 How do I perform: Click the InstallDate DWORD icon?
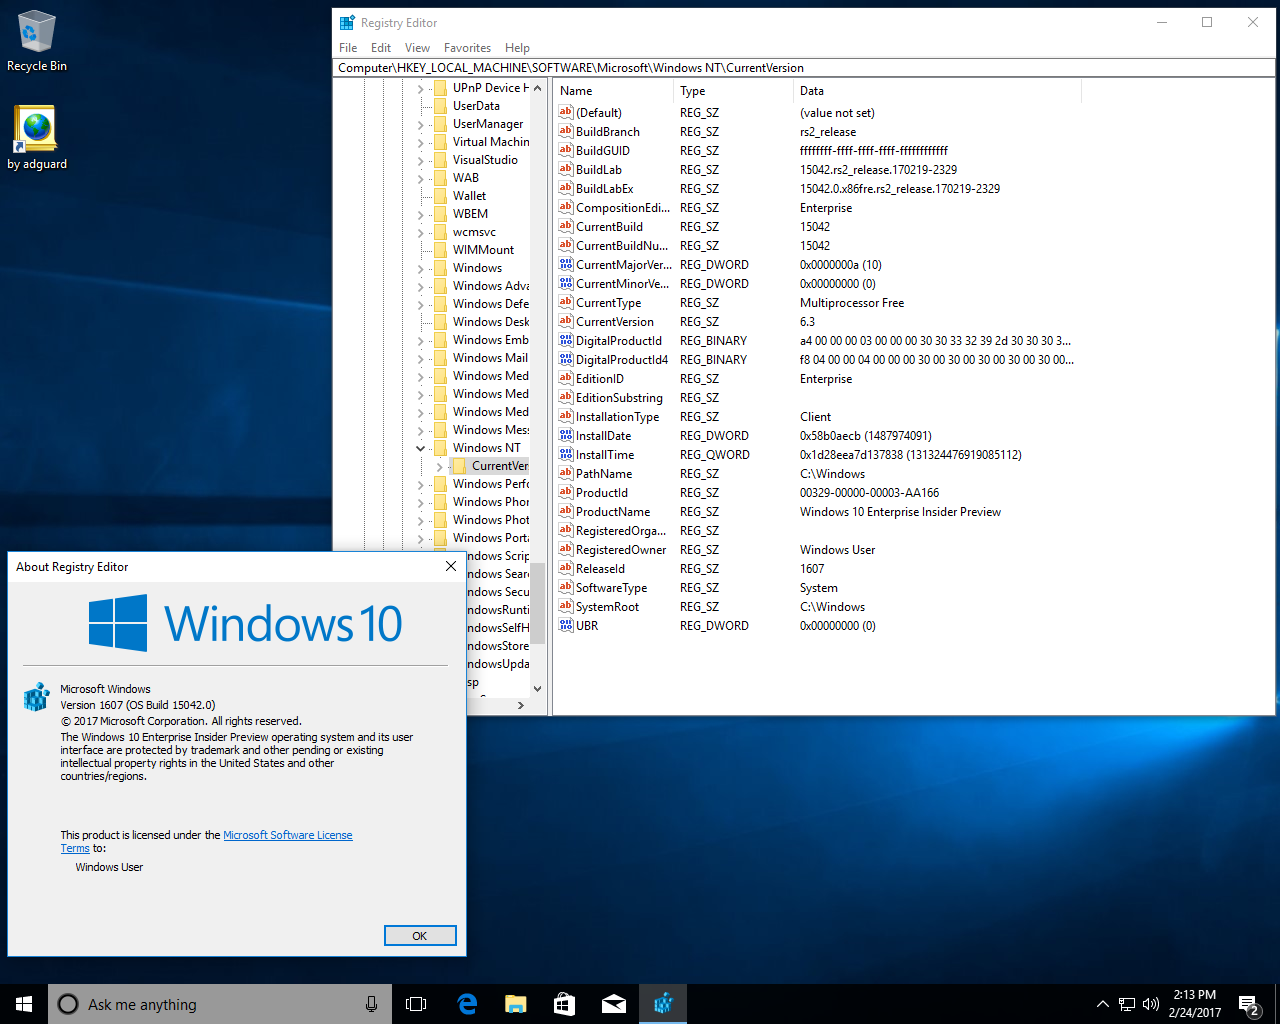point(566,435)
